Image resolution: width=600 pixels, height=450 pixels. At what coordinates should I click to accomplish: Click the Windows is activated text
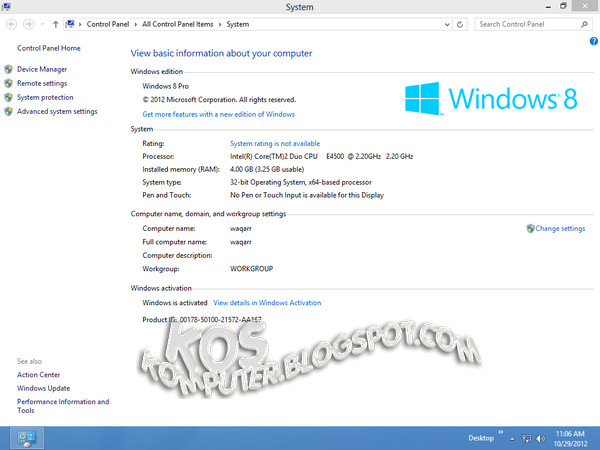pos(174,303)
